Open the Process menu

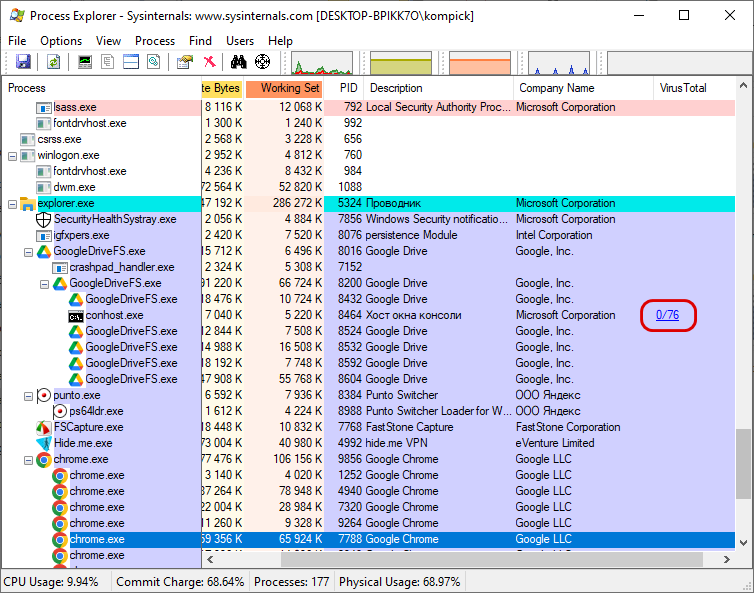click(x=155, y=41)
